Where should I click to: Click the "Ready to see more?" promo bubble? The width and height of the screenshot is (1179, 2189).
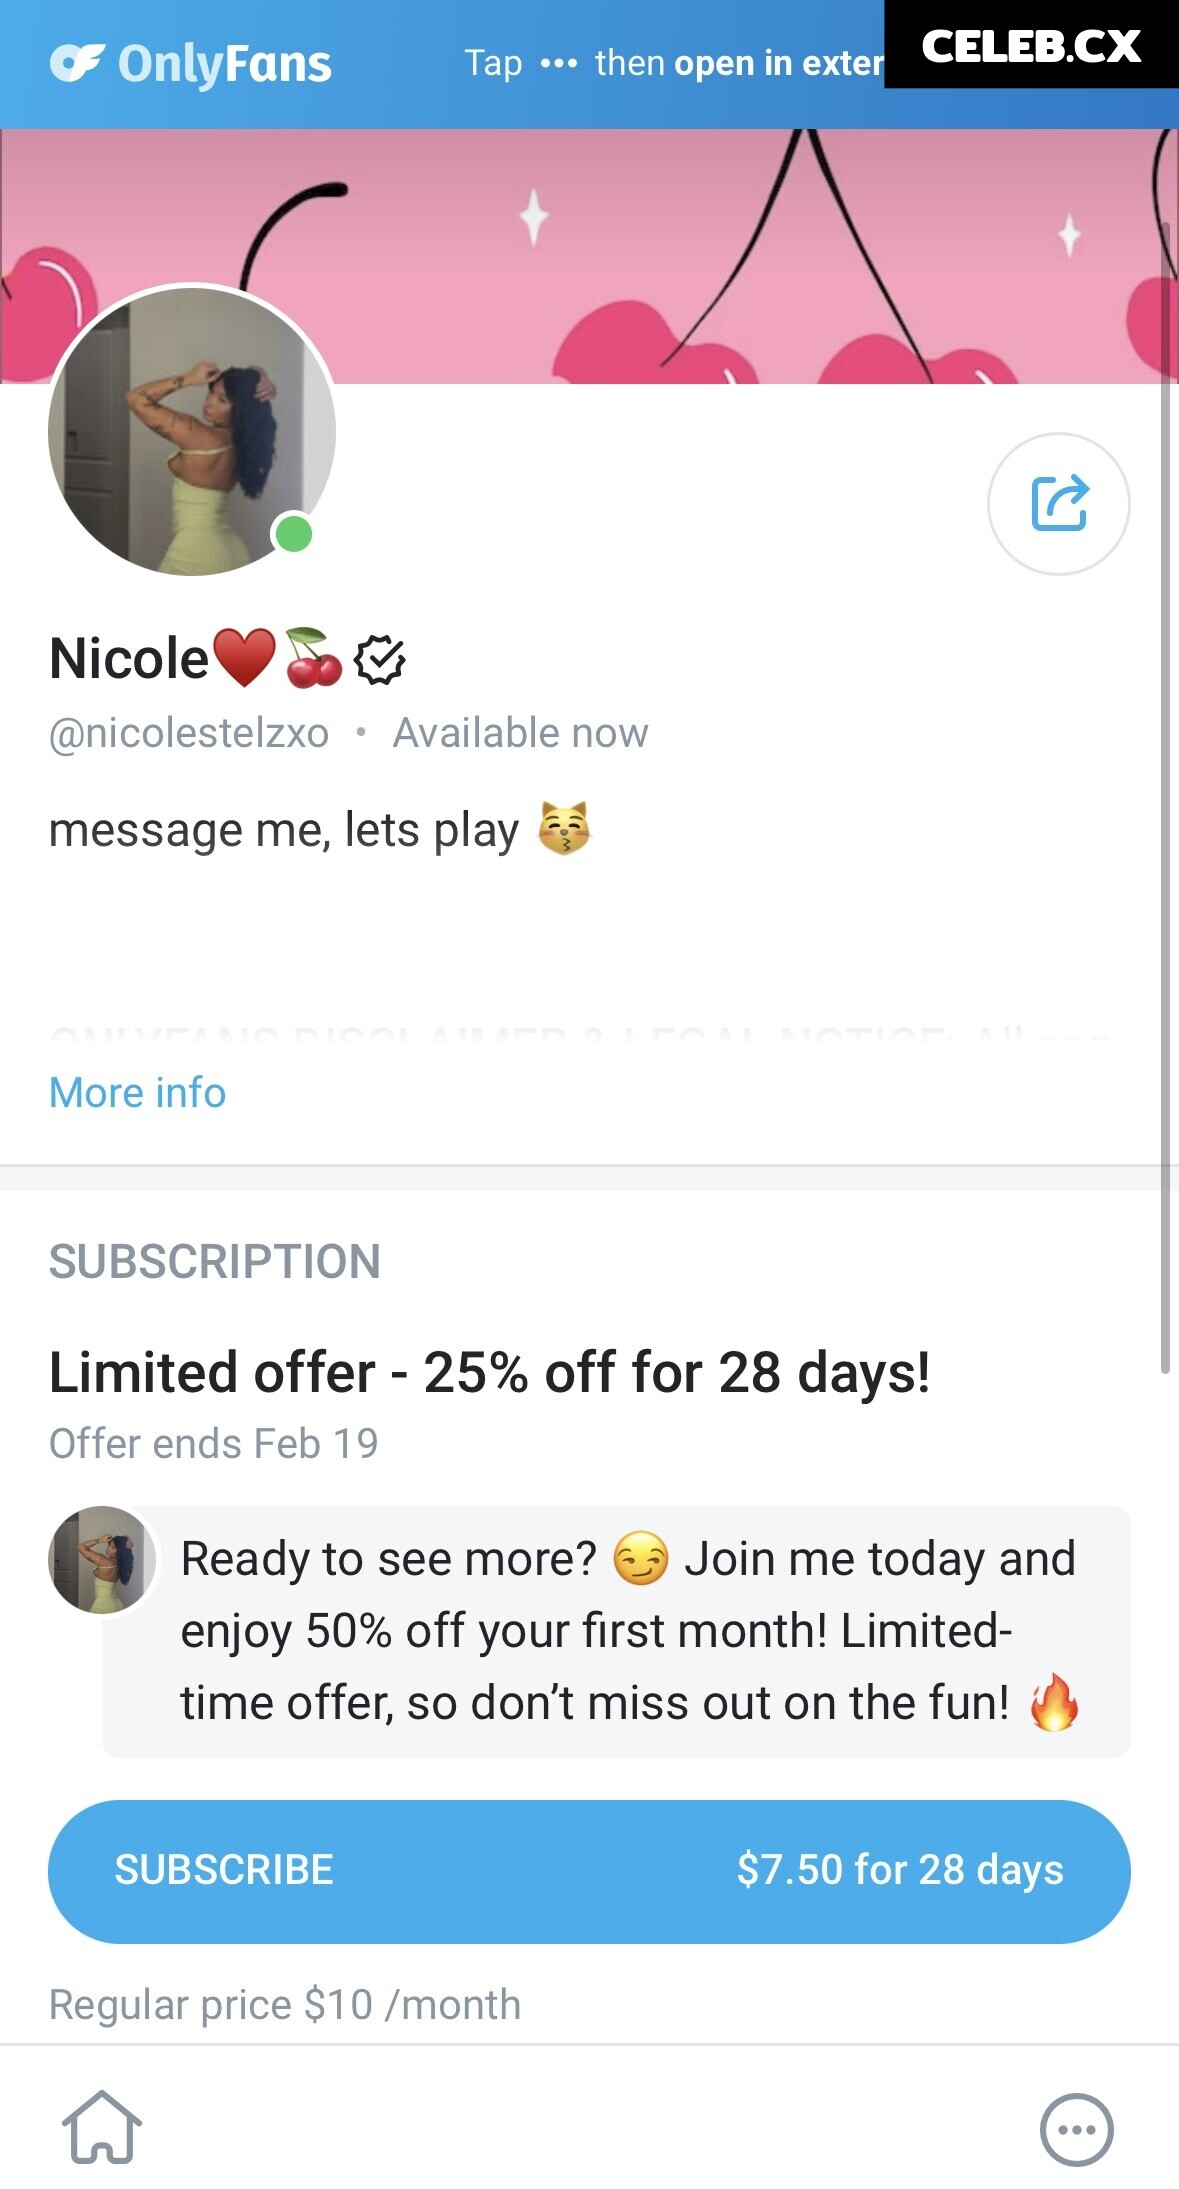click(628, 1630)
